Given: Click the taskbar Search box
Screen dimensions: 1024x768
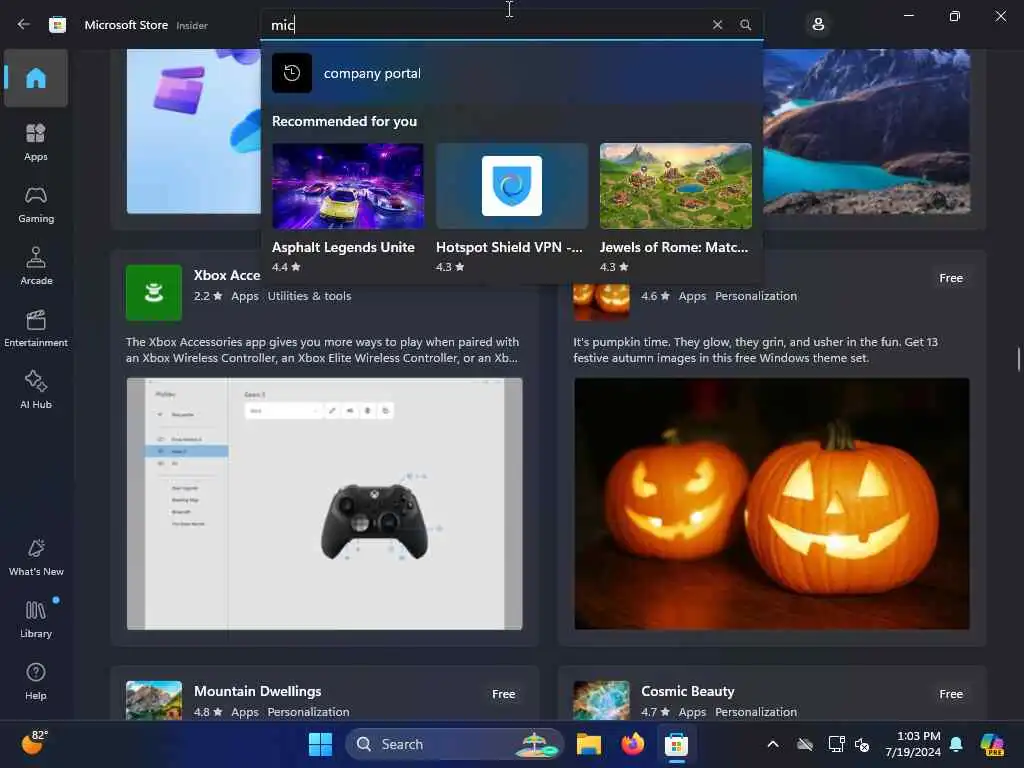Looking at the screenshot, I should pos(455,744).
